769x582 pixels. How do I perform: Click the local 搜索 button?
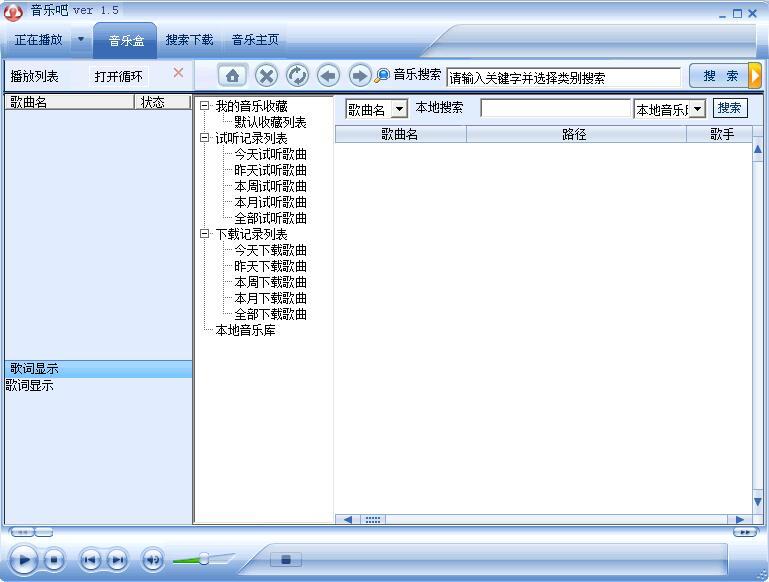[730, 108]
